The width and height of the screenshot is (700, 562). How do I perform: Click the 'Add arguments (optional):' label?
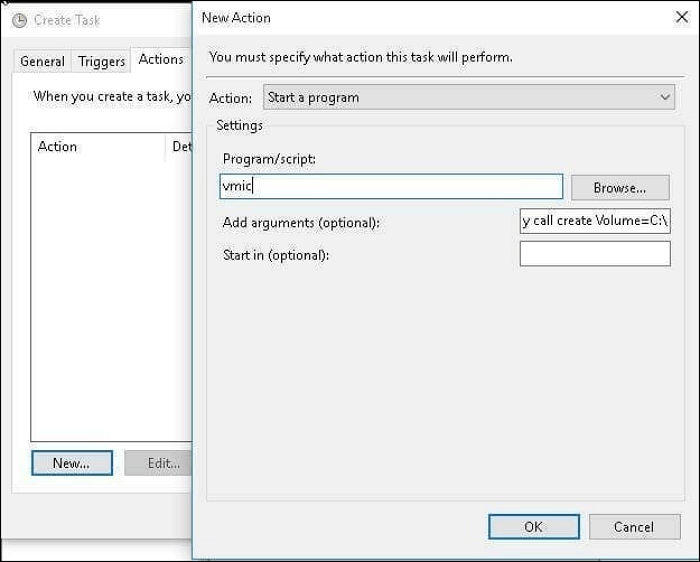click(x=301, y=222)
